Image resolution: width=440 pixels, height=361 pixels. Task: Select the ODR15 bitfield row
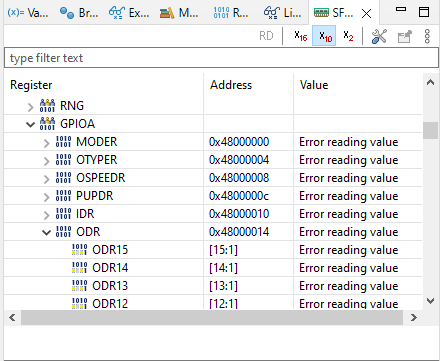(x=213, y=250)
